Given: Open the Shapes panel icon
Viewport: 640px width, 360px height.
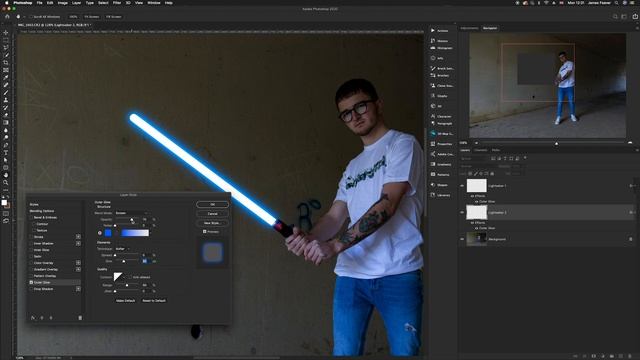Looking at the screenshot, I should pos(433,185).
